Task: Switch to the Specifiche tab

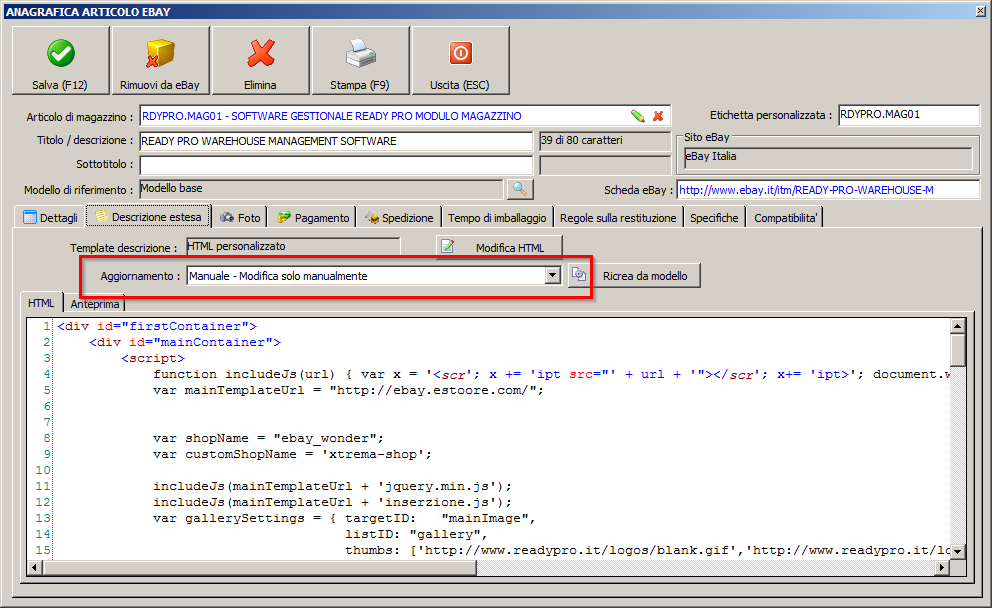Action: (714, 217)
